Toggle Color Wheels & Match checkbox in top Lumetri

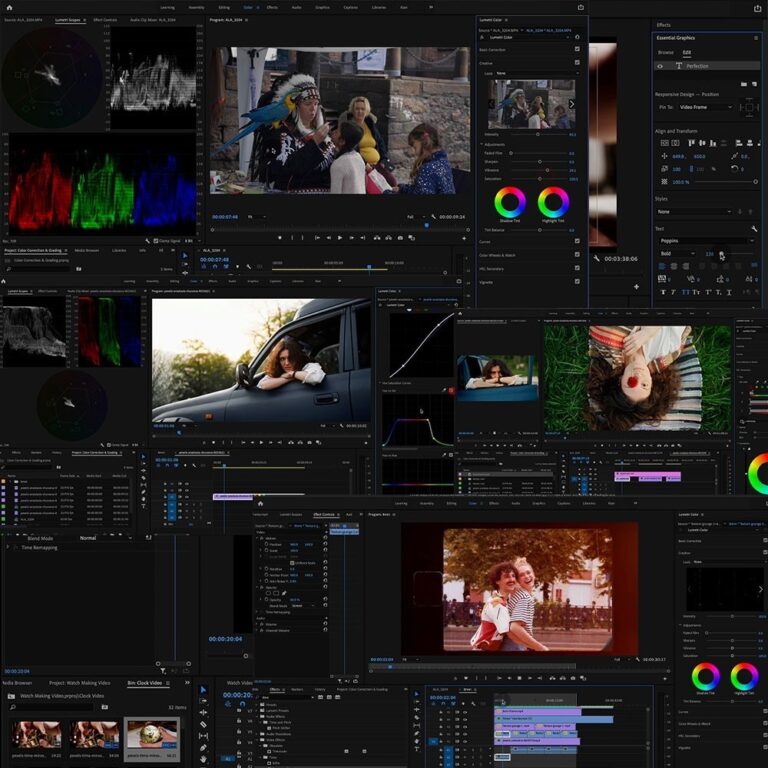(x=577, y=255)
